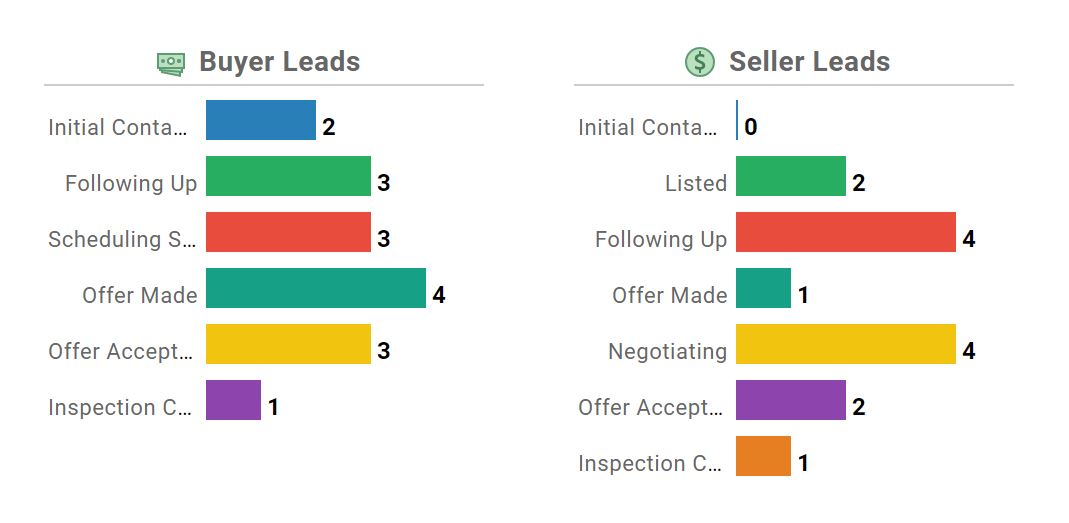Open the Seller Leads heading
The height and width of the screenshot is (523, 1069).
[x=809, y=62]
